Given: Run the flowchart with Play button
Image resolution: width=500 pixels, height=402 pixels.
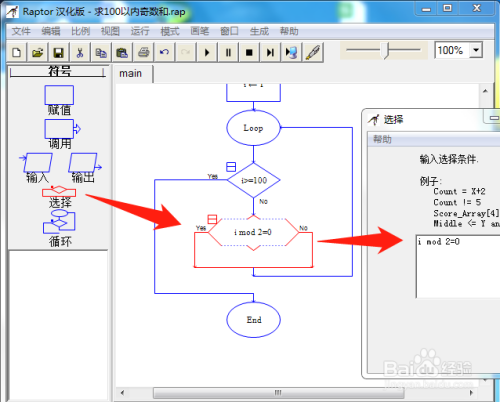Looking at the screenshot, I should (x=207, y=52).
